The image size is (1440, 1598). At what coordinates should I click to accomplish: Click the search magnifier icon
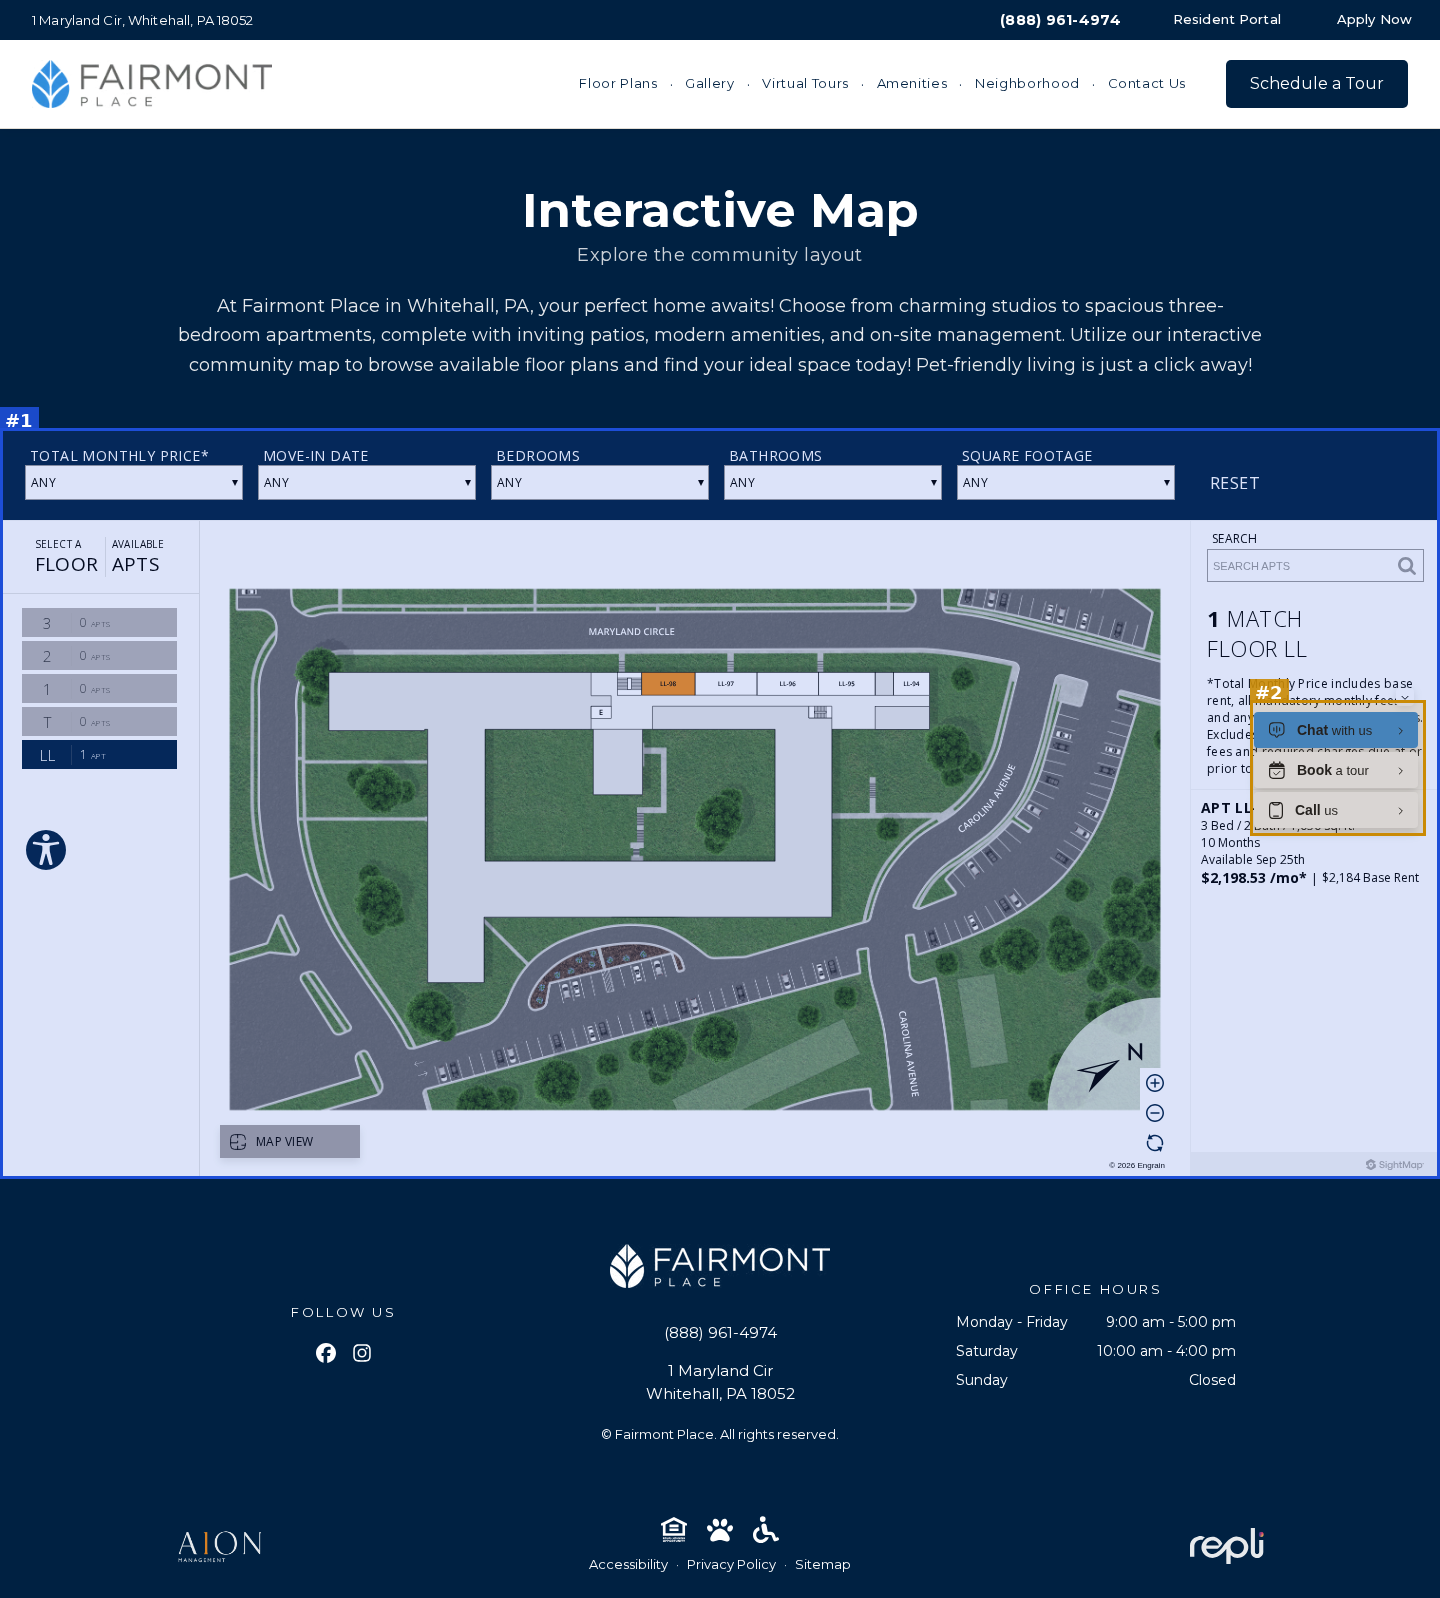(x=1407, y=566)
